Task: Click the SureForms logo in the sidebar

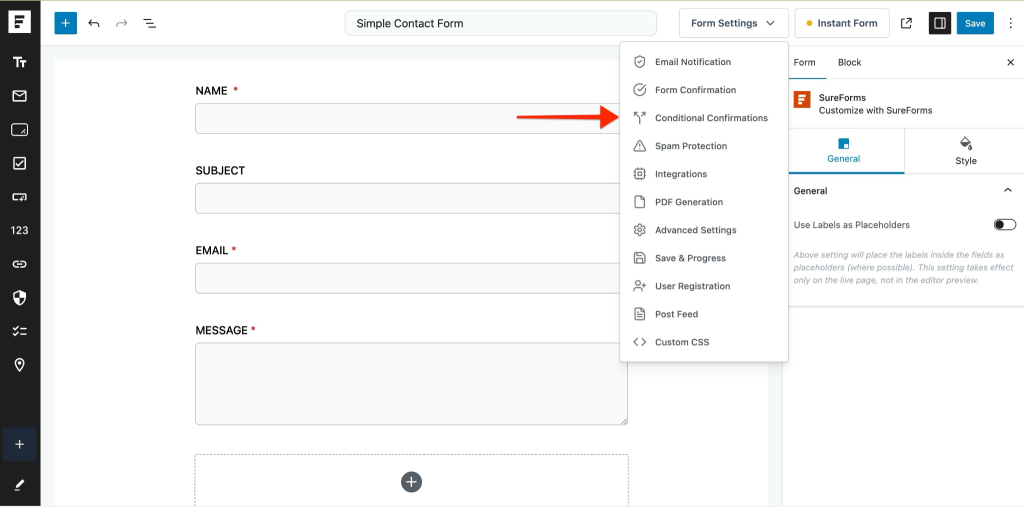Action: pyautogui.click(x=20, y=22)
